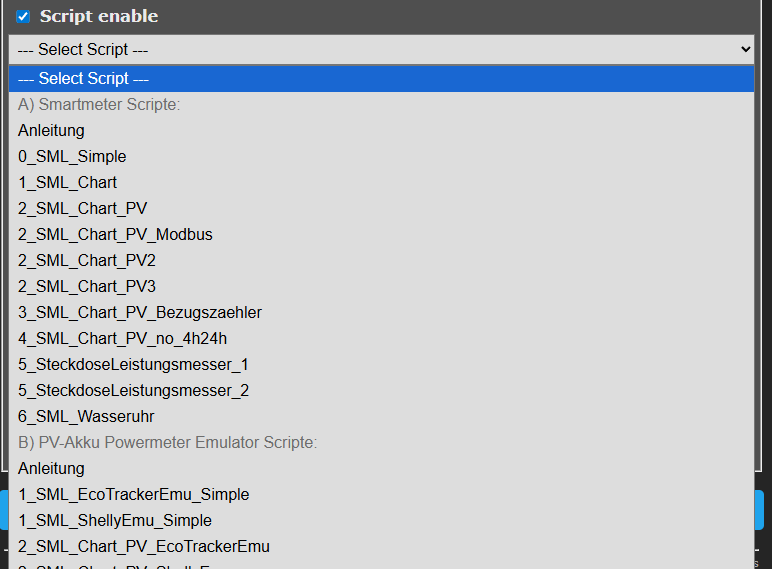Toggle the Script enable checkbox
The height and width of the screenshot is (569, 772).
coord(23,16)
